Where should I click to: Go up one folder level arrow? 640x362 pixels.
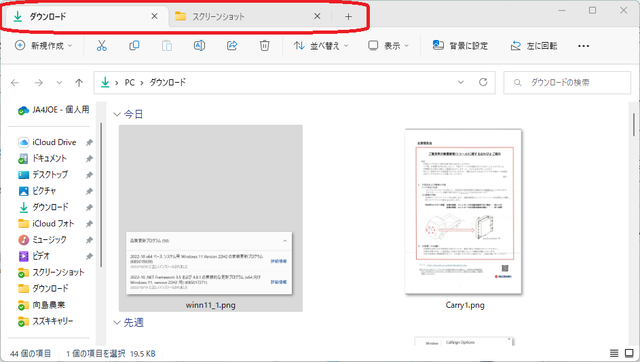coord(79,83)
